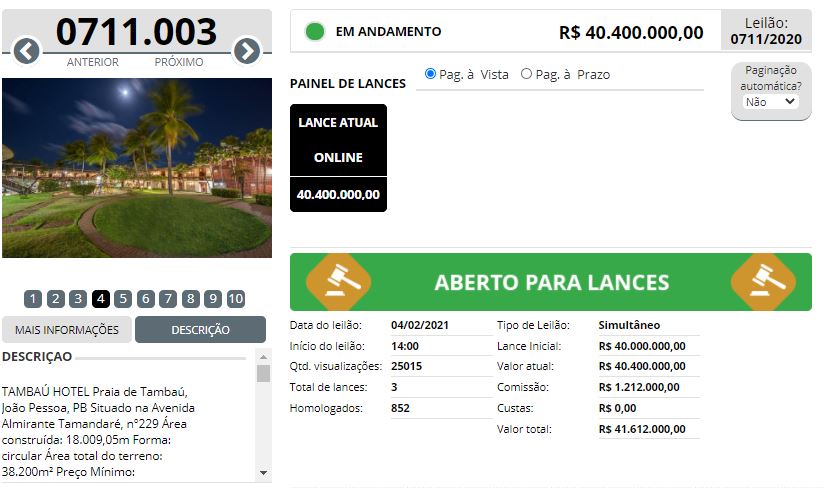Select photo number 5 in the gallery pager
Viewport: 824px width, 488px height.
point(123,299)
